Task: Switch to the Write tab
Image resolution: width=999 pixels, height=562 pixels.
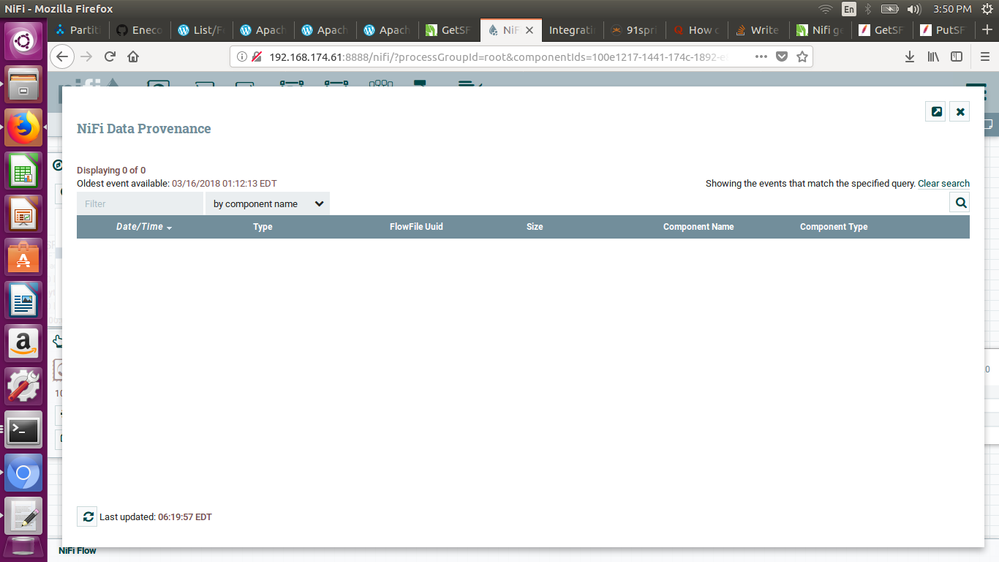Action: pos(758,30)
